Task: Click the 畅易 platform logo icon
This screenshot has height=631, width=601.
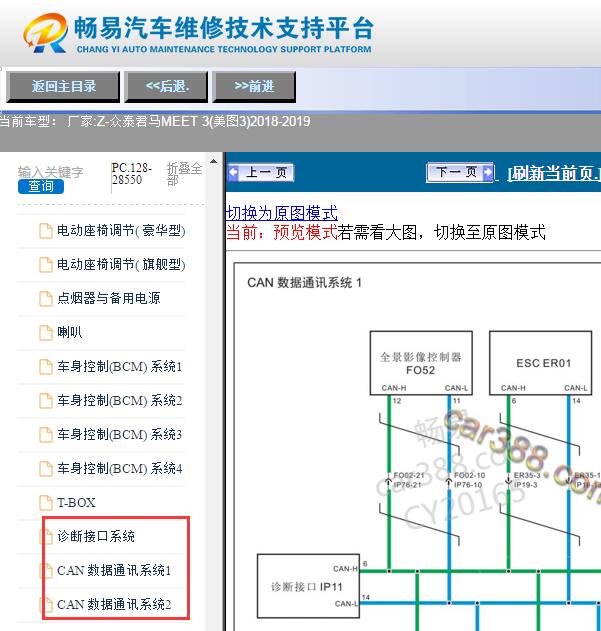Action: coord(45,33)
